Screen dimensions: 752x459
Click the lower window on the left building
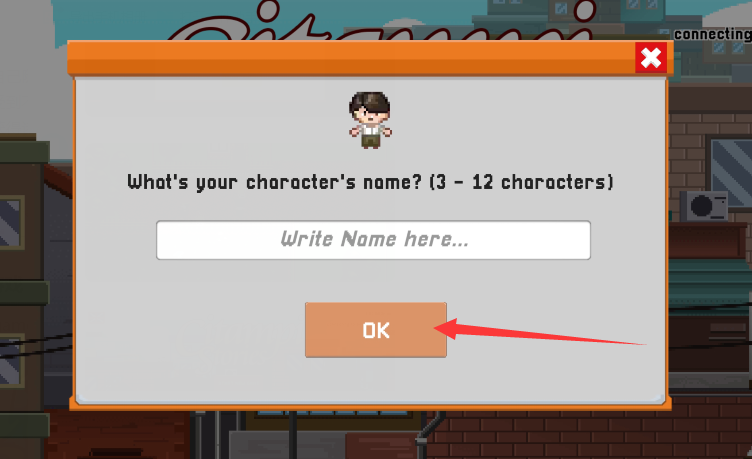(11, 361)
